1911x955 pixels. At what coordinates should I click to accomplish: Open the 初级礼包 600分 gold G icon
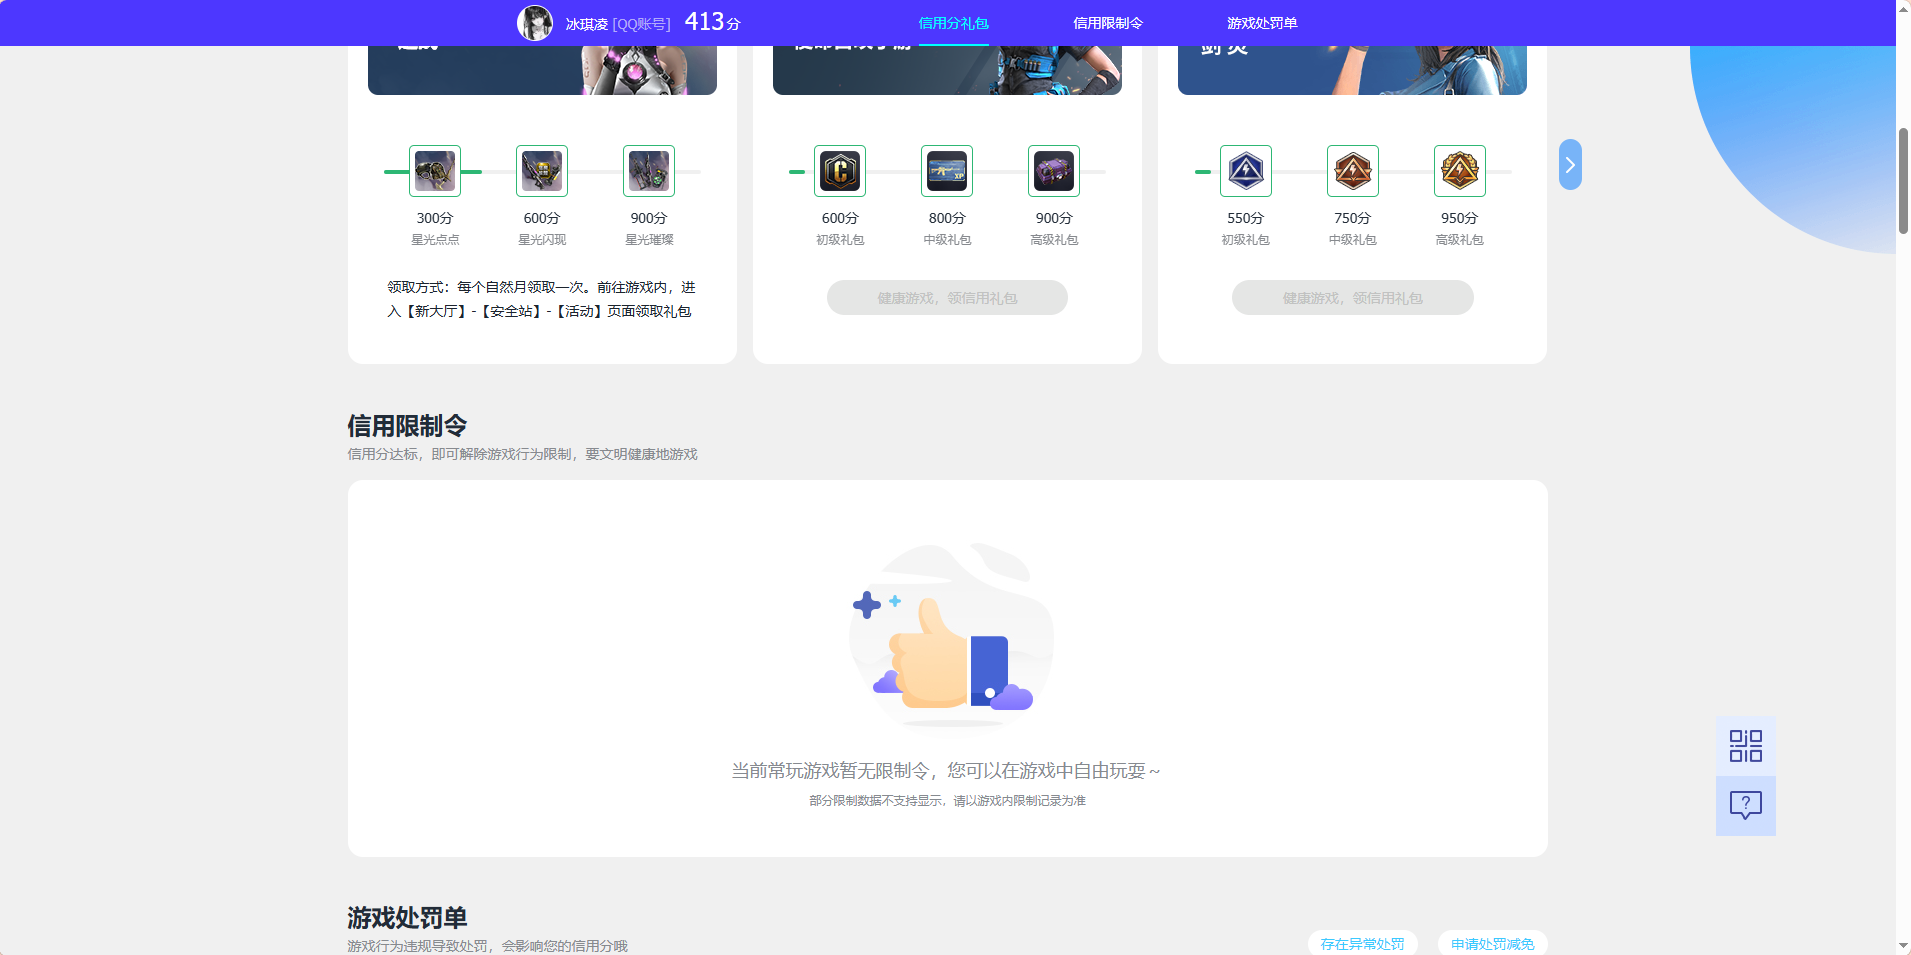pos(840,170)
